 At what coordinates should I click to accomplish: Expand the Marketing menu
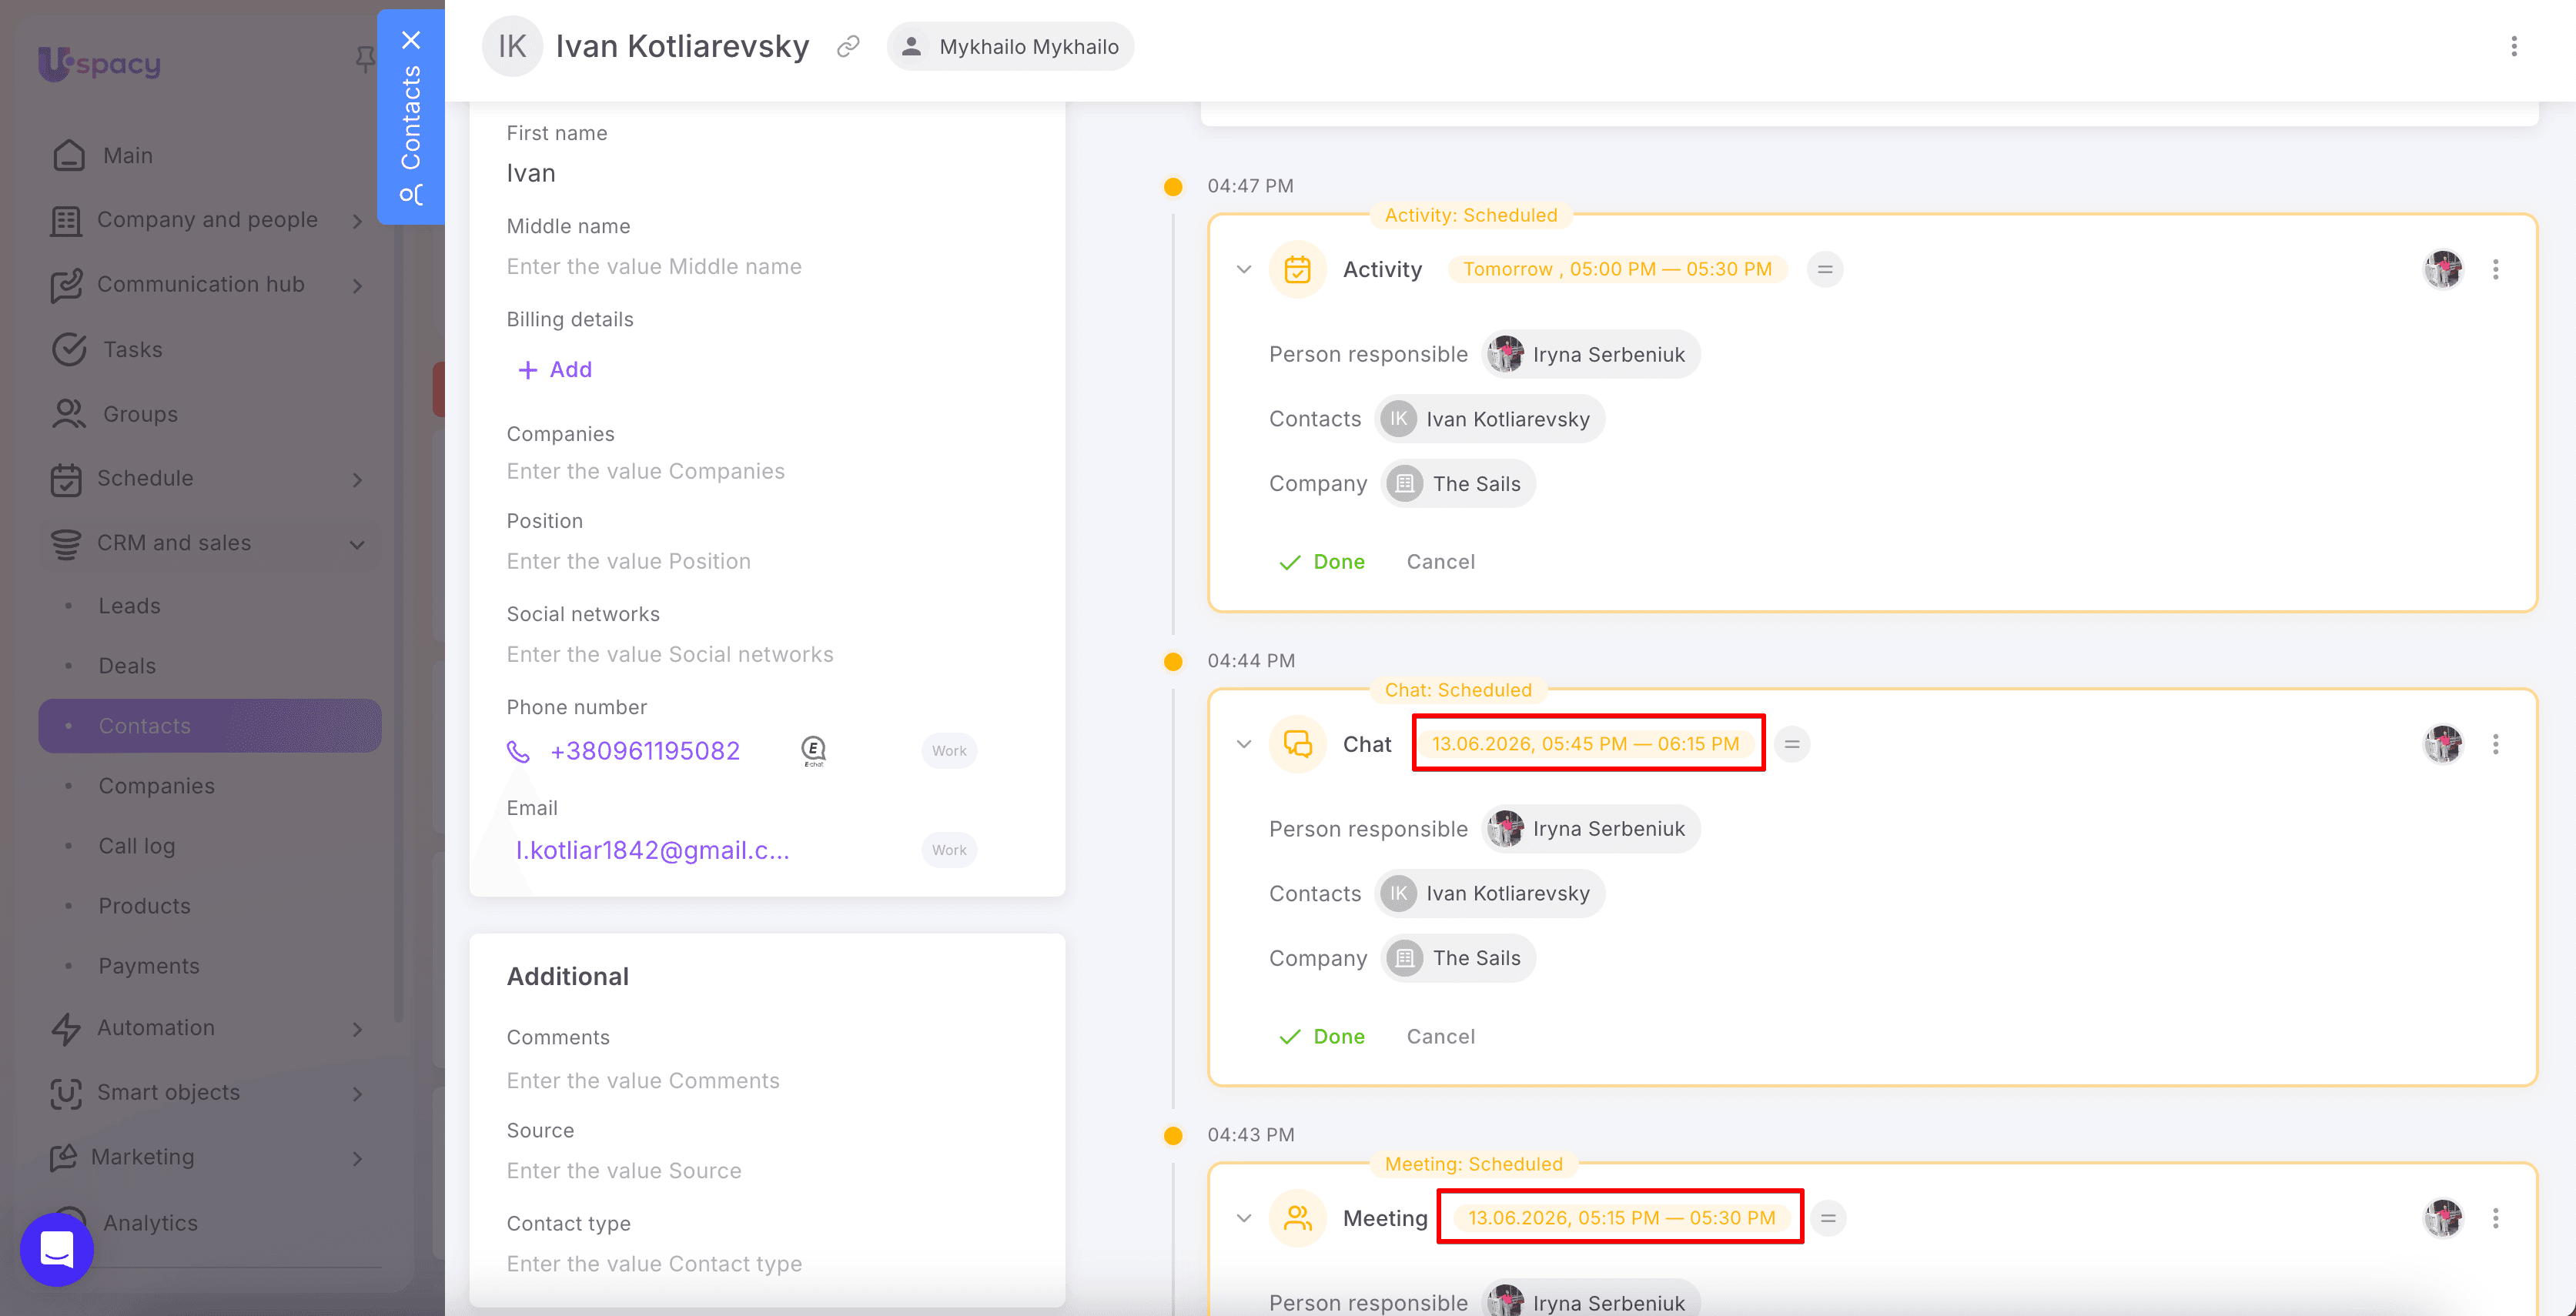pos(207,1157)
